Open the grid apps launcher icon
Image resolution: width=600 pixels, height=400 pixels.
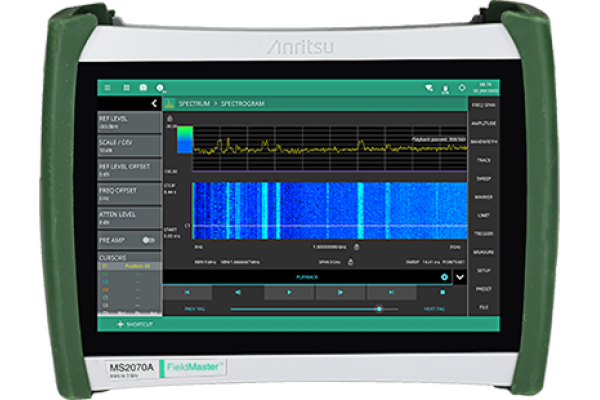[x=126, y=88]
